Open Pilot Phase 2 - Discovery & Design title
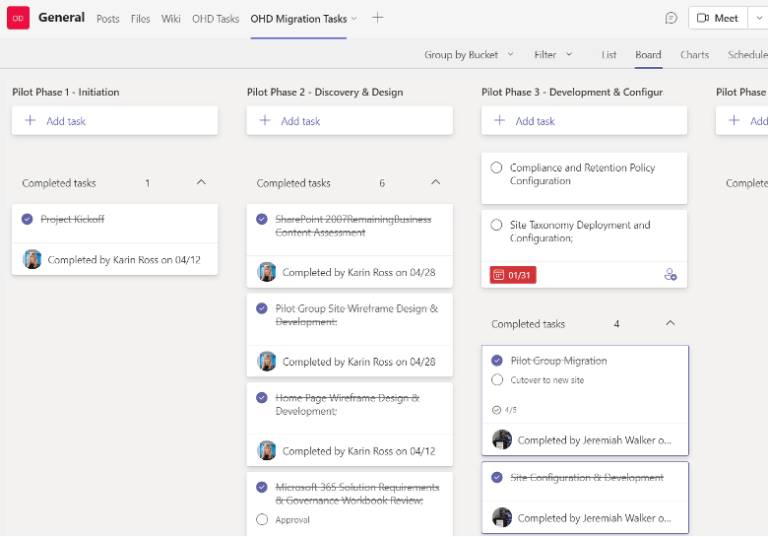 point(325,92)
